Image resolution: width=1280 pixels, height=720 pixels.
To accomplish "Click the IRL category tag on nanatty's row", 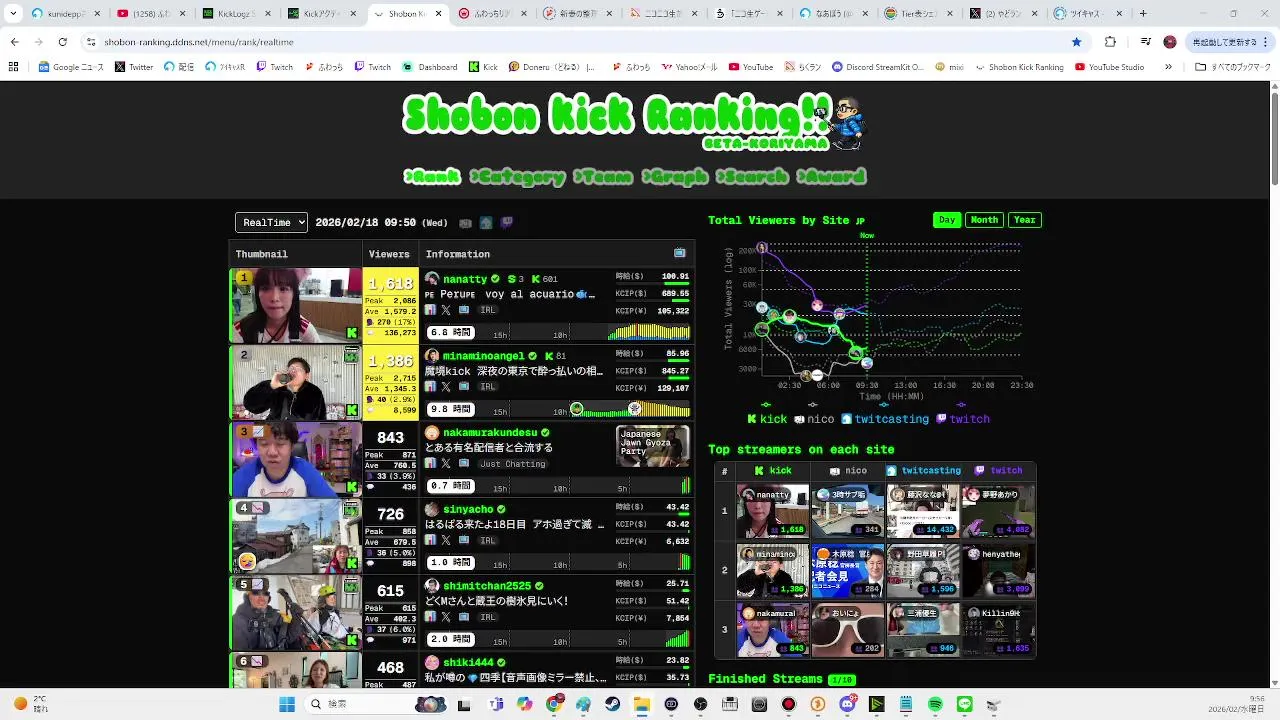I will point(488,310).
